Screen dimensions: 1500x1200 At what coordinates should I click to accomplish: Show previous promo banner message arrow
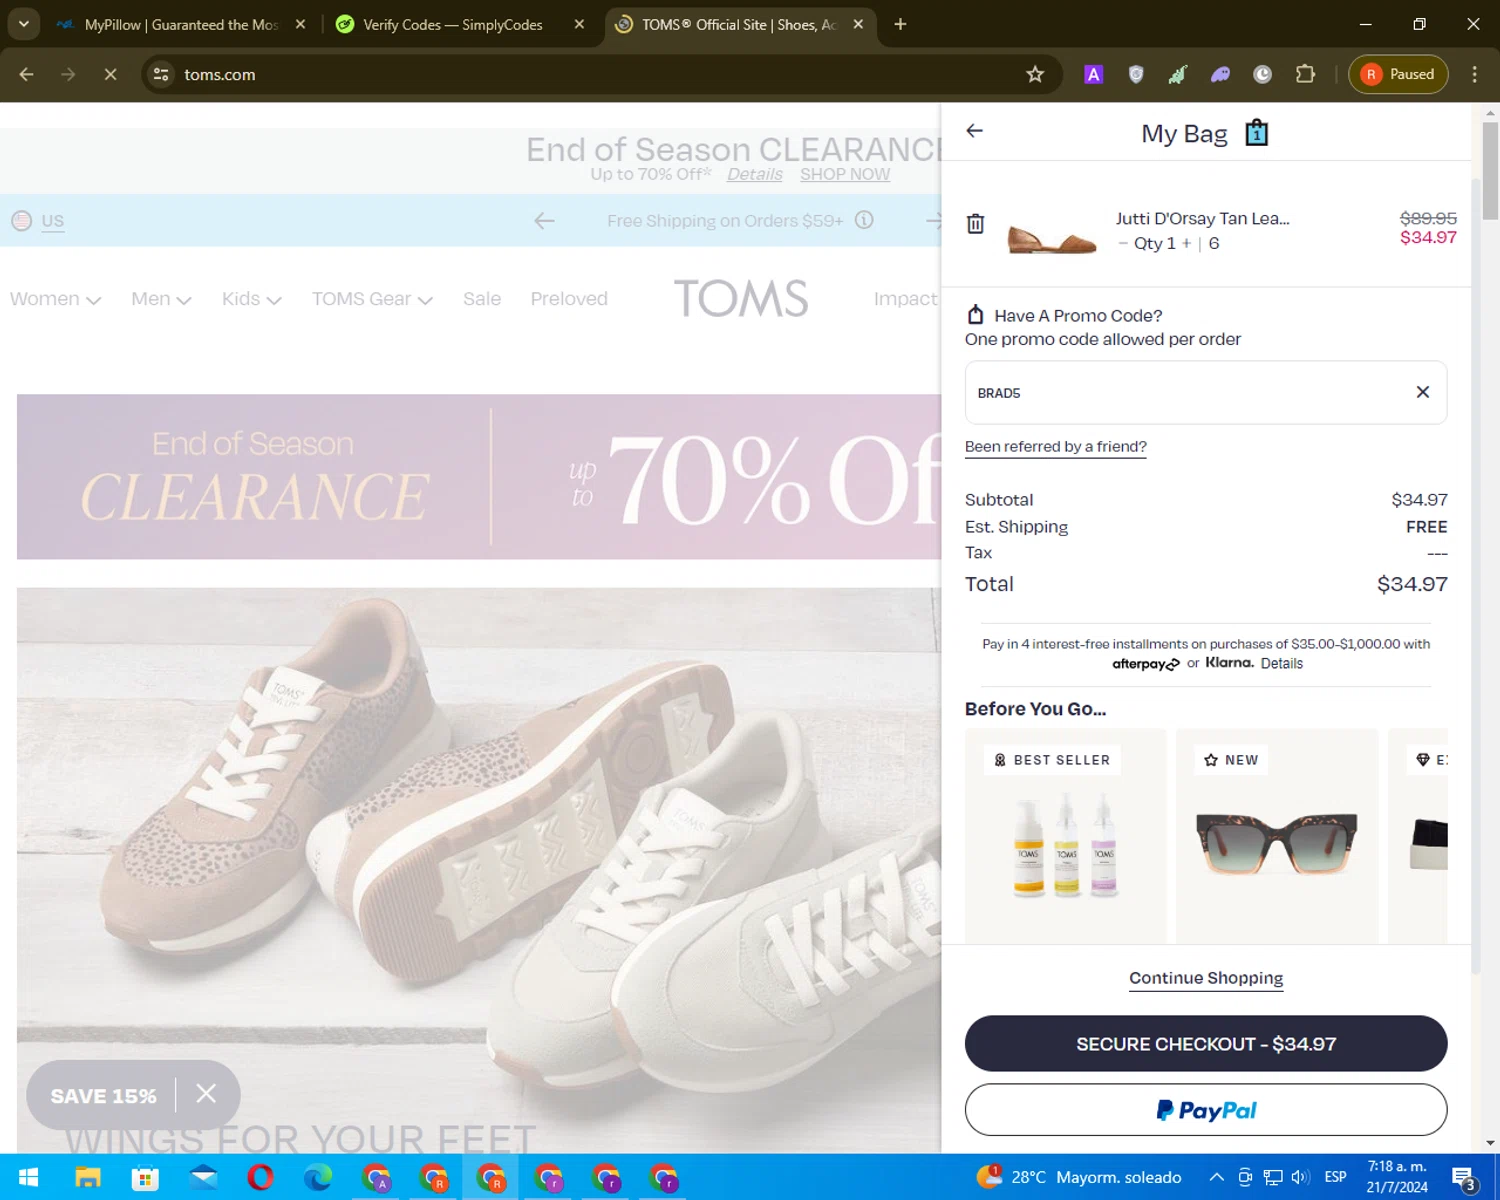[544, 220]
